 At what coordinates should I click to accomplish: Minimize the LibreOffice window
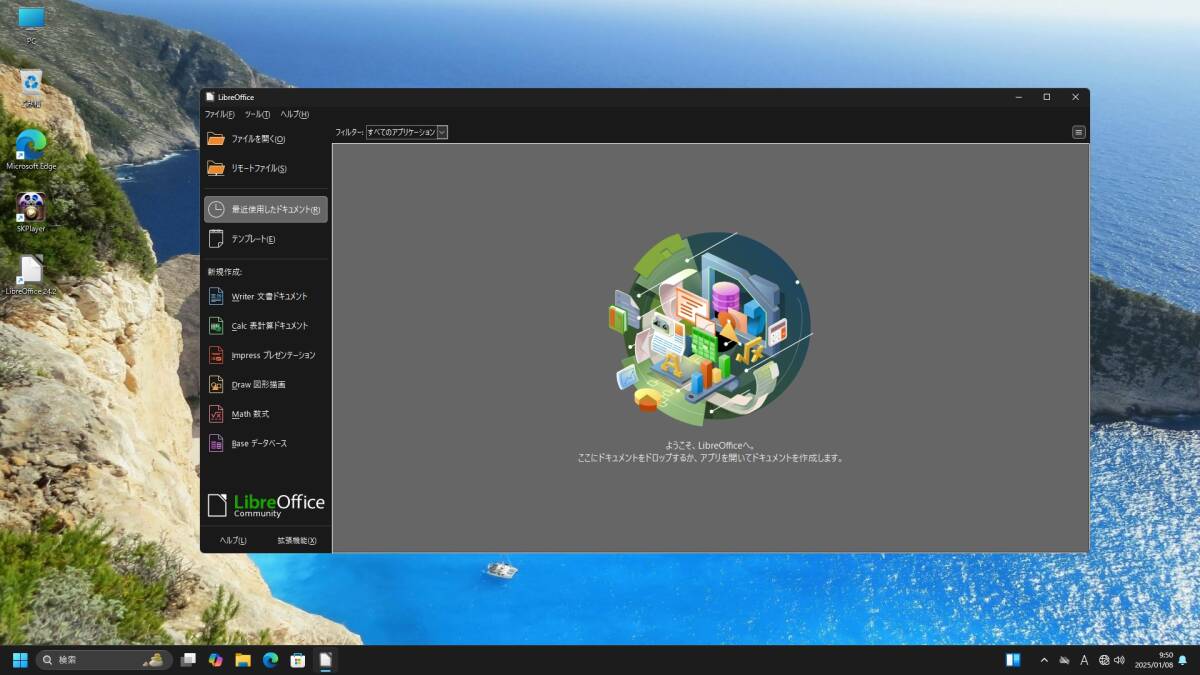coord(1018,97)
